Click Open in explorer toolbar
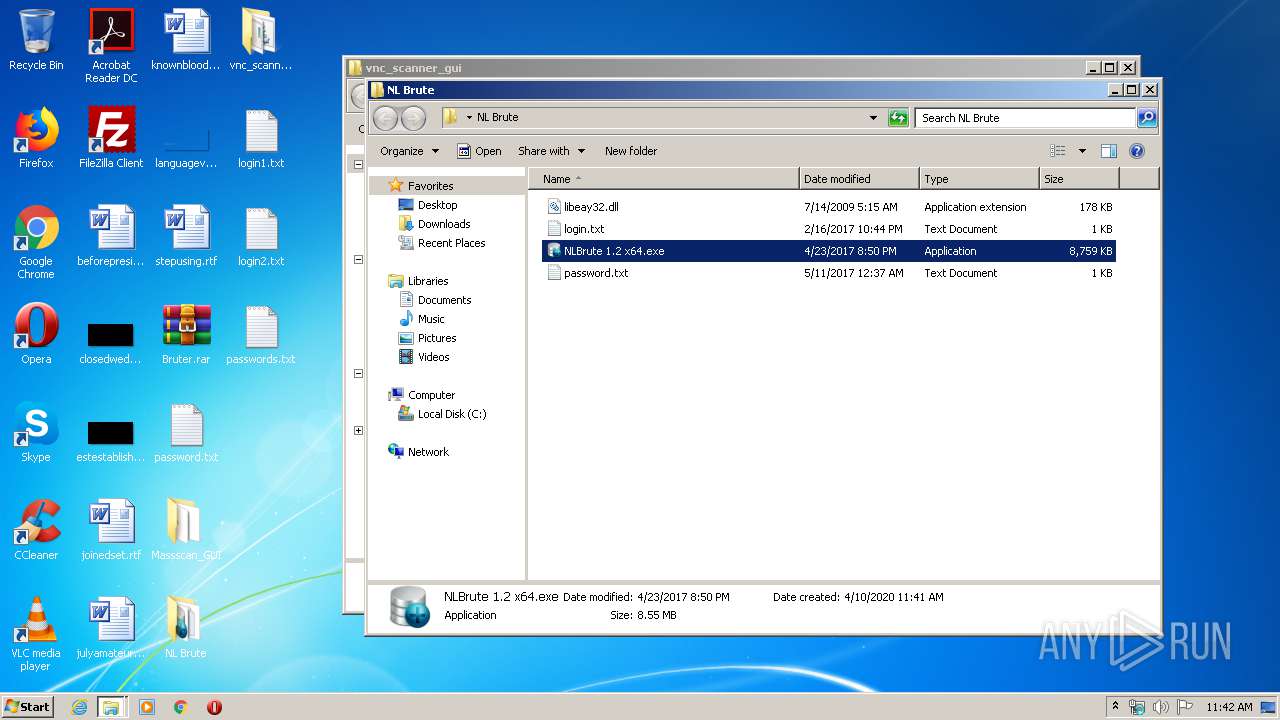Viewport: 1280px width, 720px height. click(x=479, y=151)
